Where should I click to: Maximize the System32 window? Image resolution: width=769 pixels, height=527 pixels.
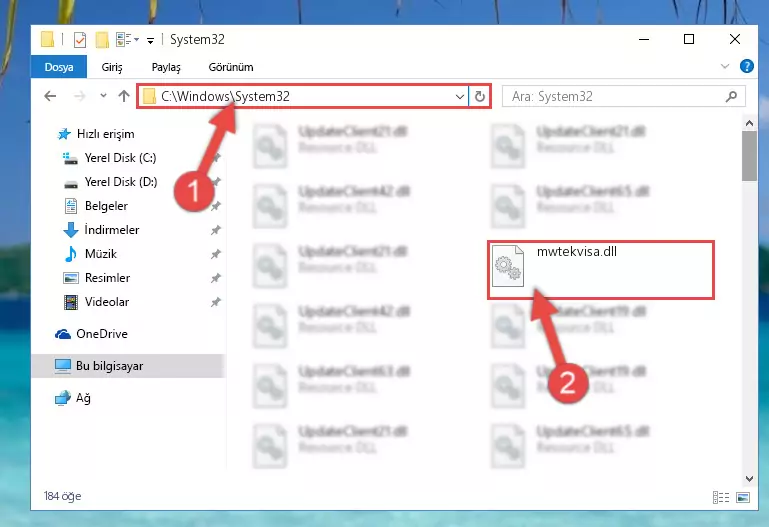(689, 39)
